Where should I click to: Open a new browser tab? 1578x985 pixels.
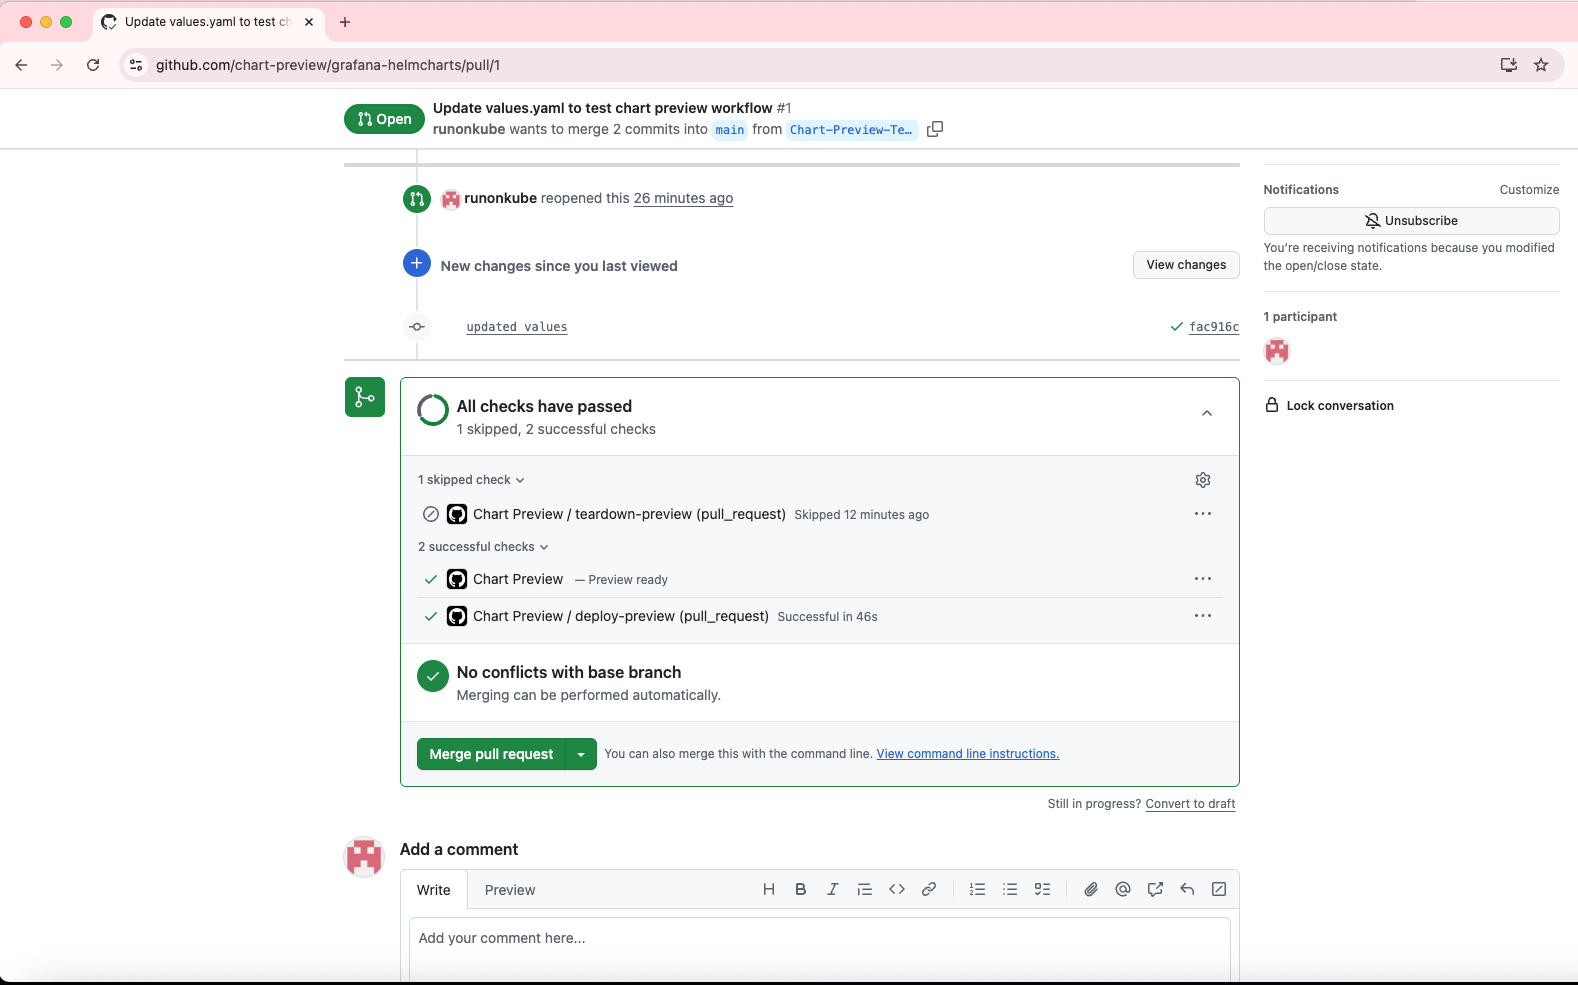pos(345,22)
